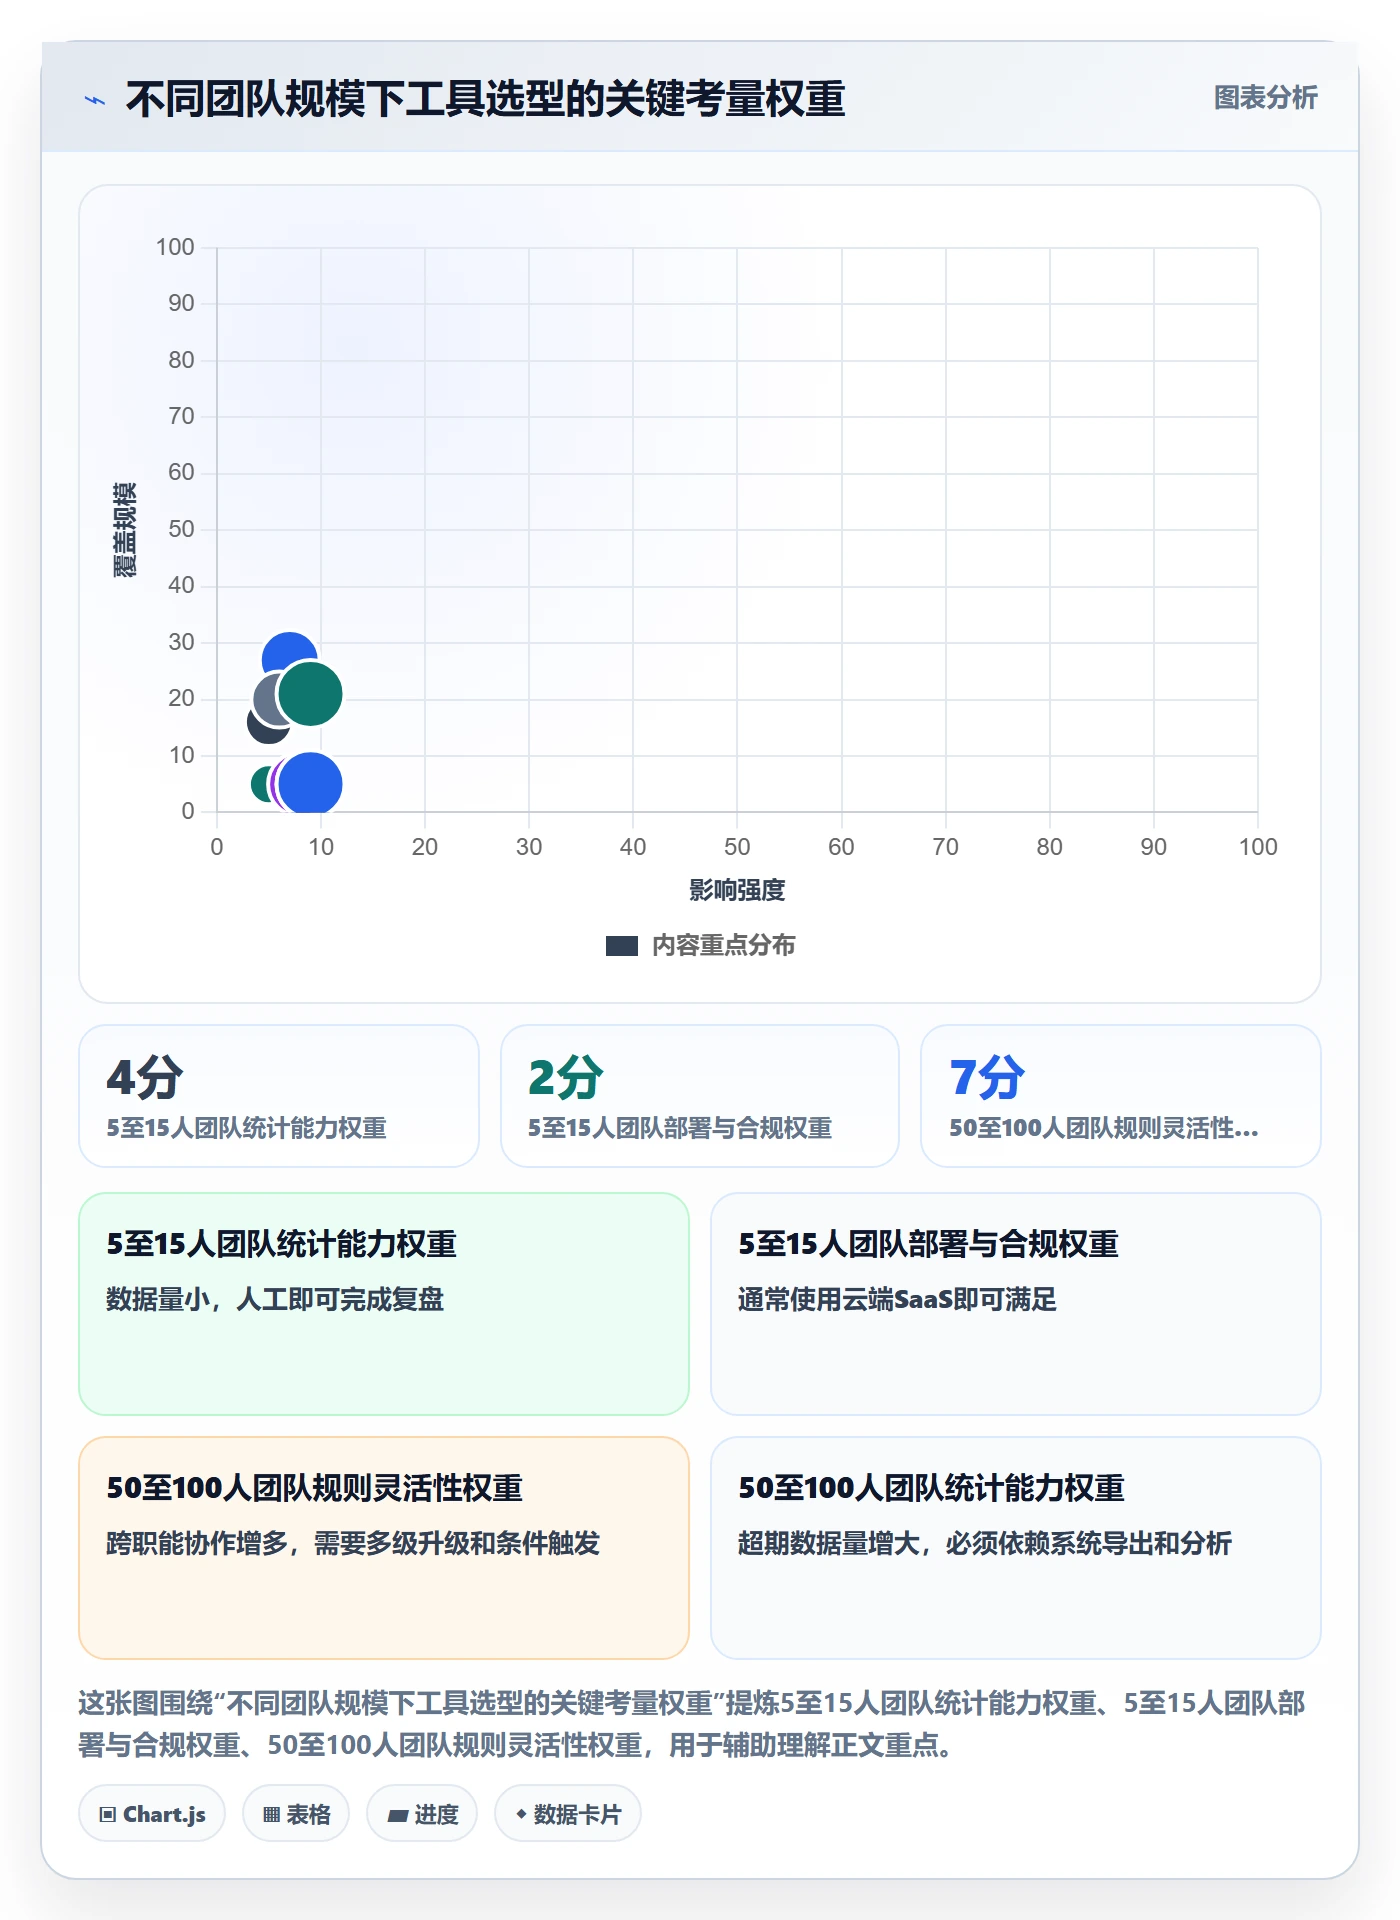This screenshot has width=1400, height=1920.
Task: Click the text 通常使用云端SaaS即可满足
Action: (x=897, y=1299)
